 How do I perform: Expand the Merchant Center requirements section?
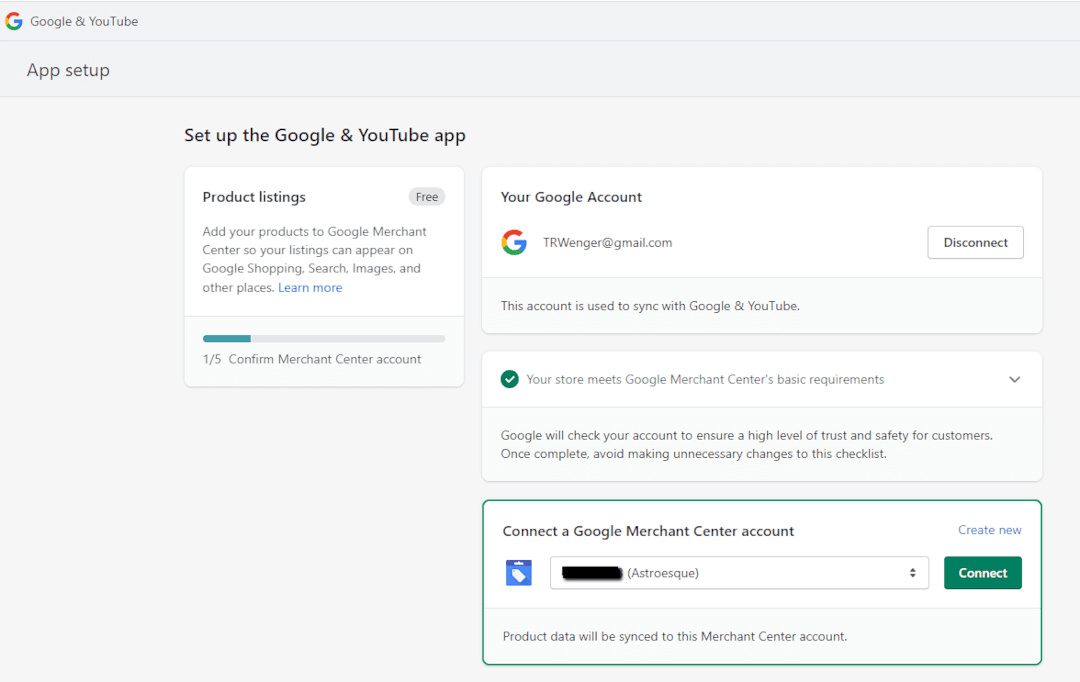[1015, 379]
